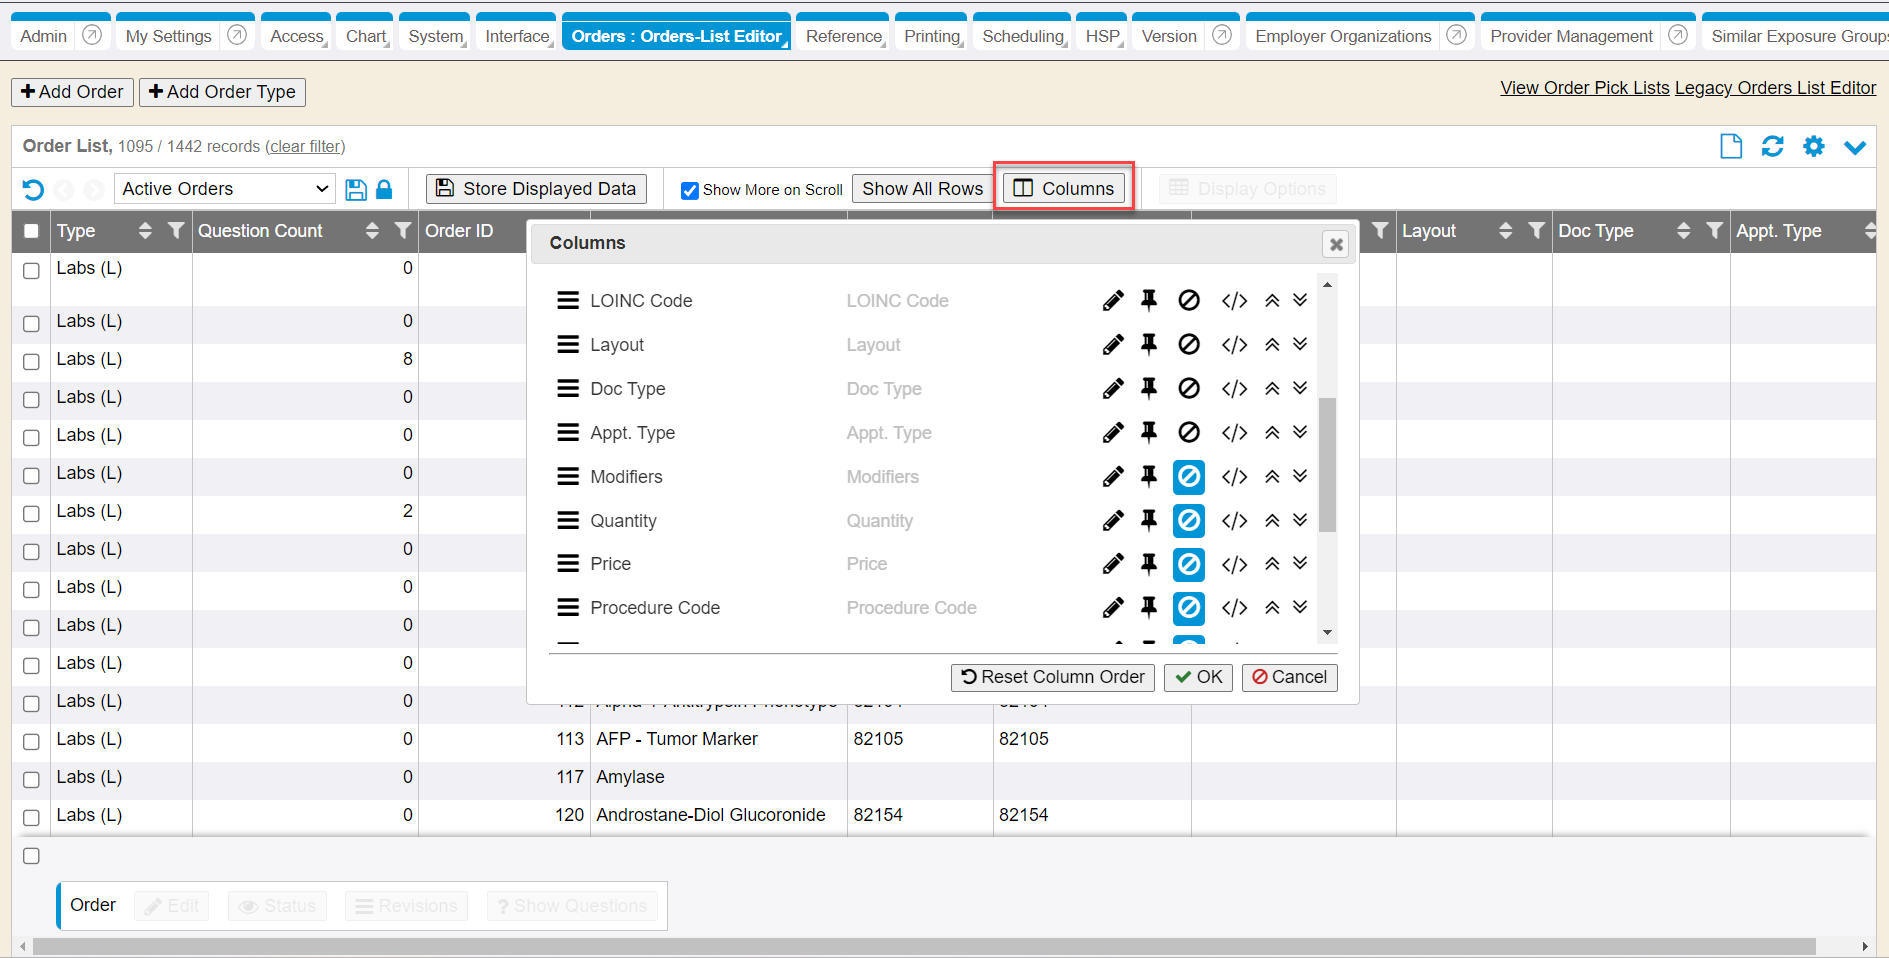This screenshot has height=958, width=1889.
Task: Open the Scheduling tab
Action: (1022, 36)
